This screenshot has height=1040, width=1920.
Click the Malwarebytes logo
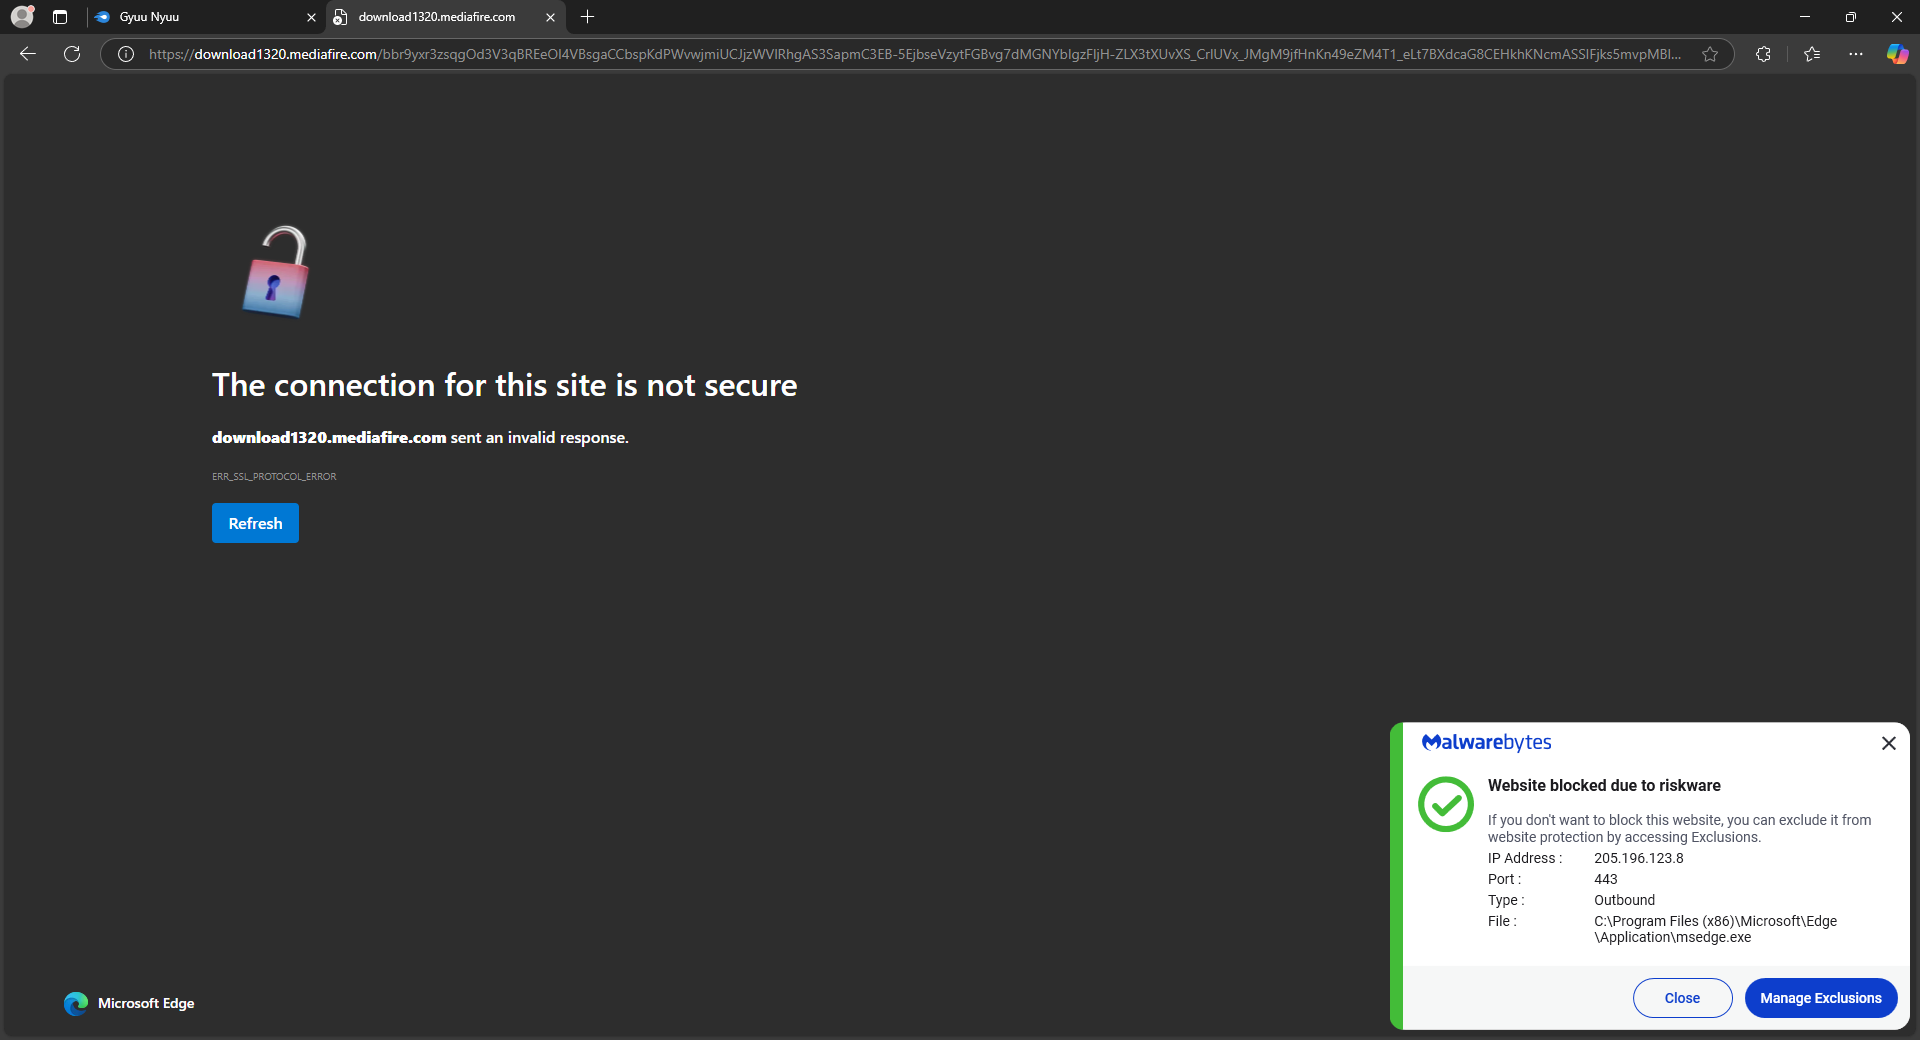point(1486,742)
